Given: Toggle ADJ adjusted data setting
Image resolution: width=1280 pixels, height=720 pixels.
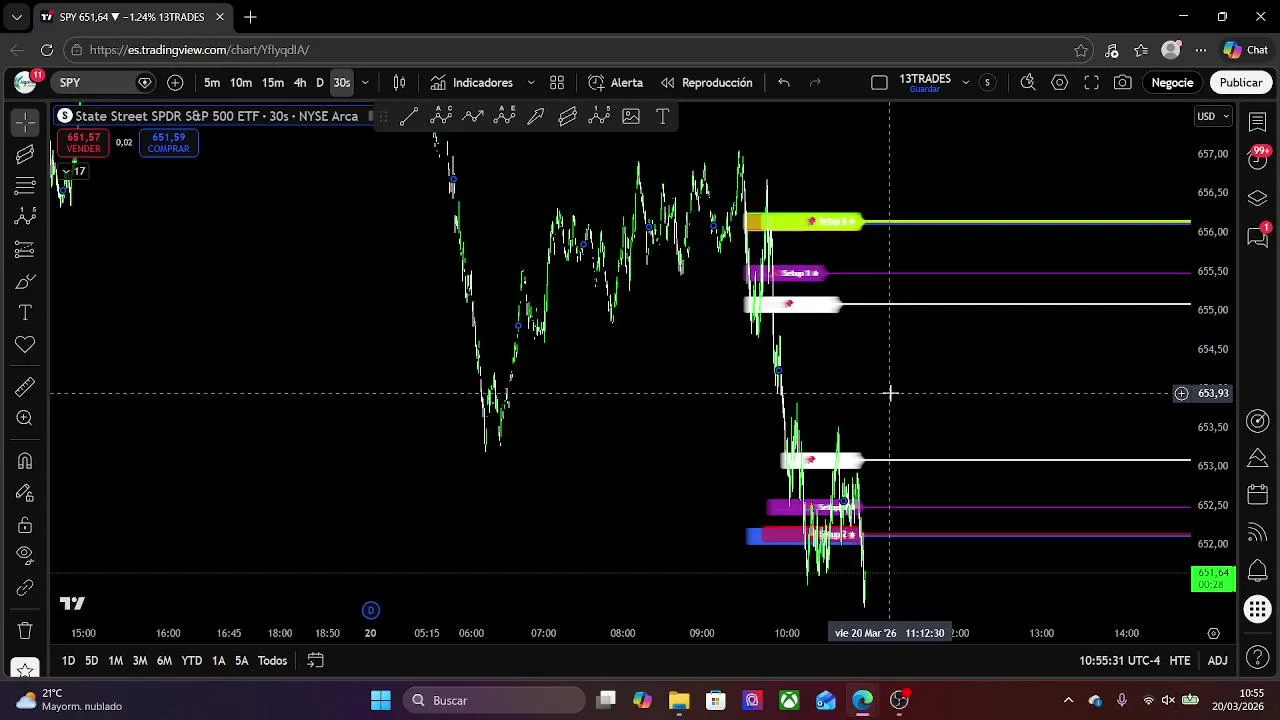Looking at the screenshot, I should [1217, 661].
